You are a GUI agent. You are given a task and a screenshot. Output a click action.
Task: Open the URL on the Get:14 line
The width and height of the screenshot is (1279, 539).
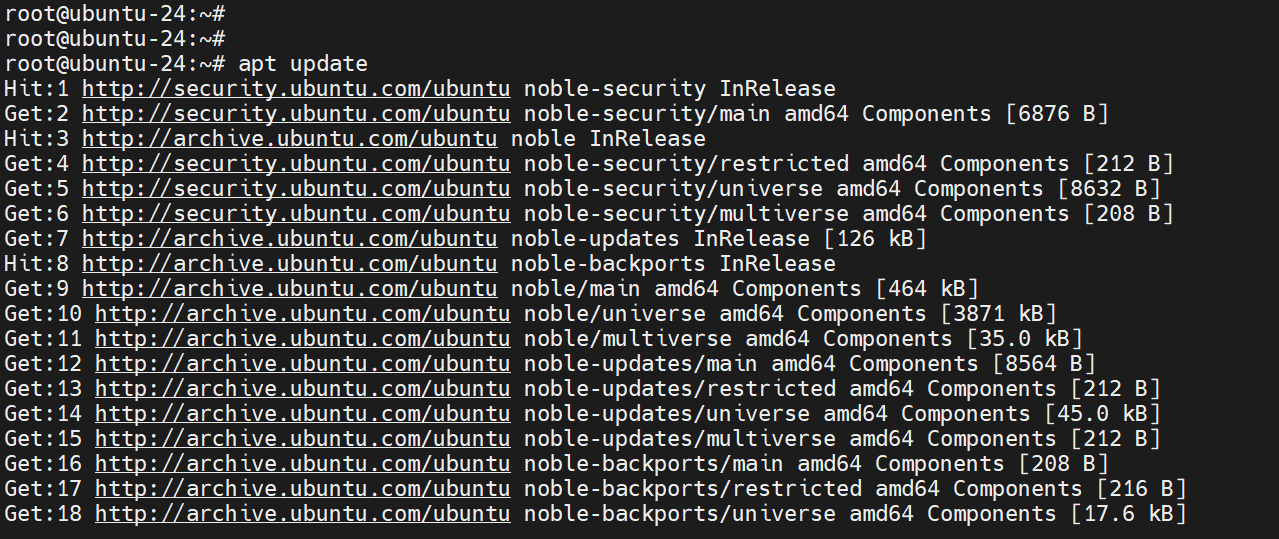click(302, 413)
